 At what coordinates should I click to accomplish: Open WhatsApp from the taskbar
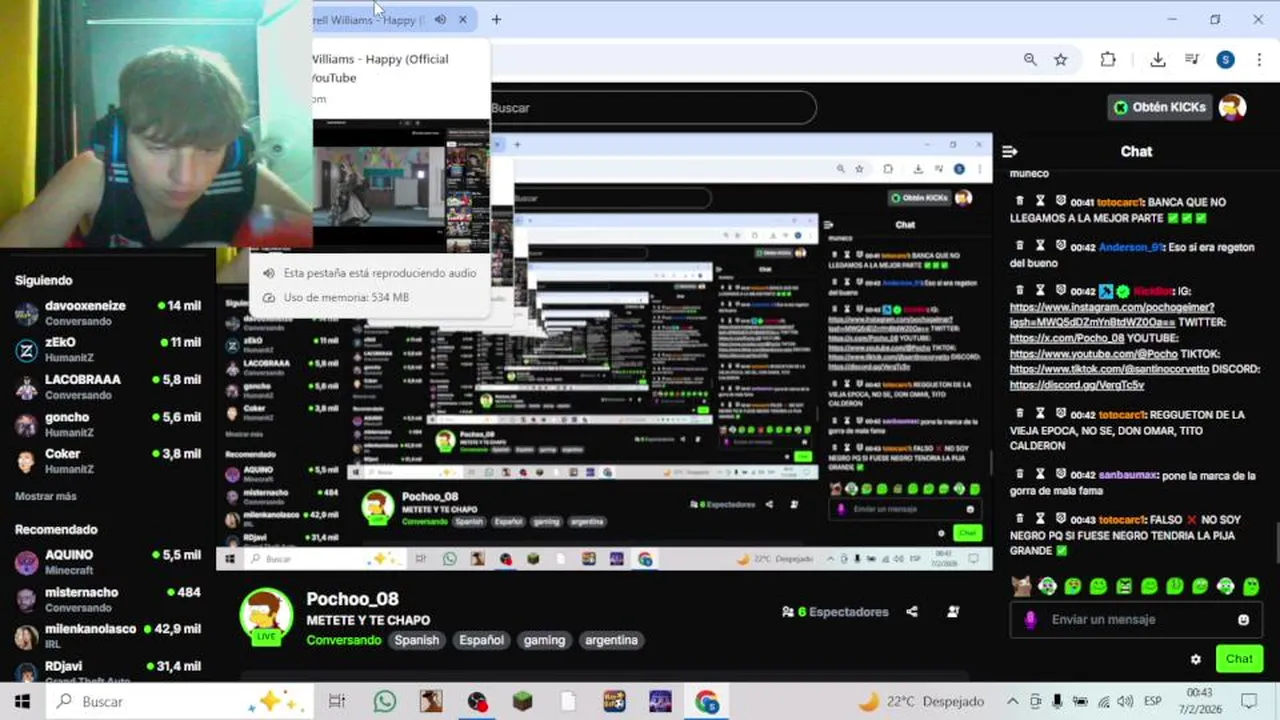(385, 702)
